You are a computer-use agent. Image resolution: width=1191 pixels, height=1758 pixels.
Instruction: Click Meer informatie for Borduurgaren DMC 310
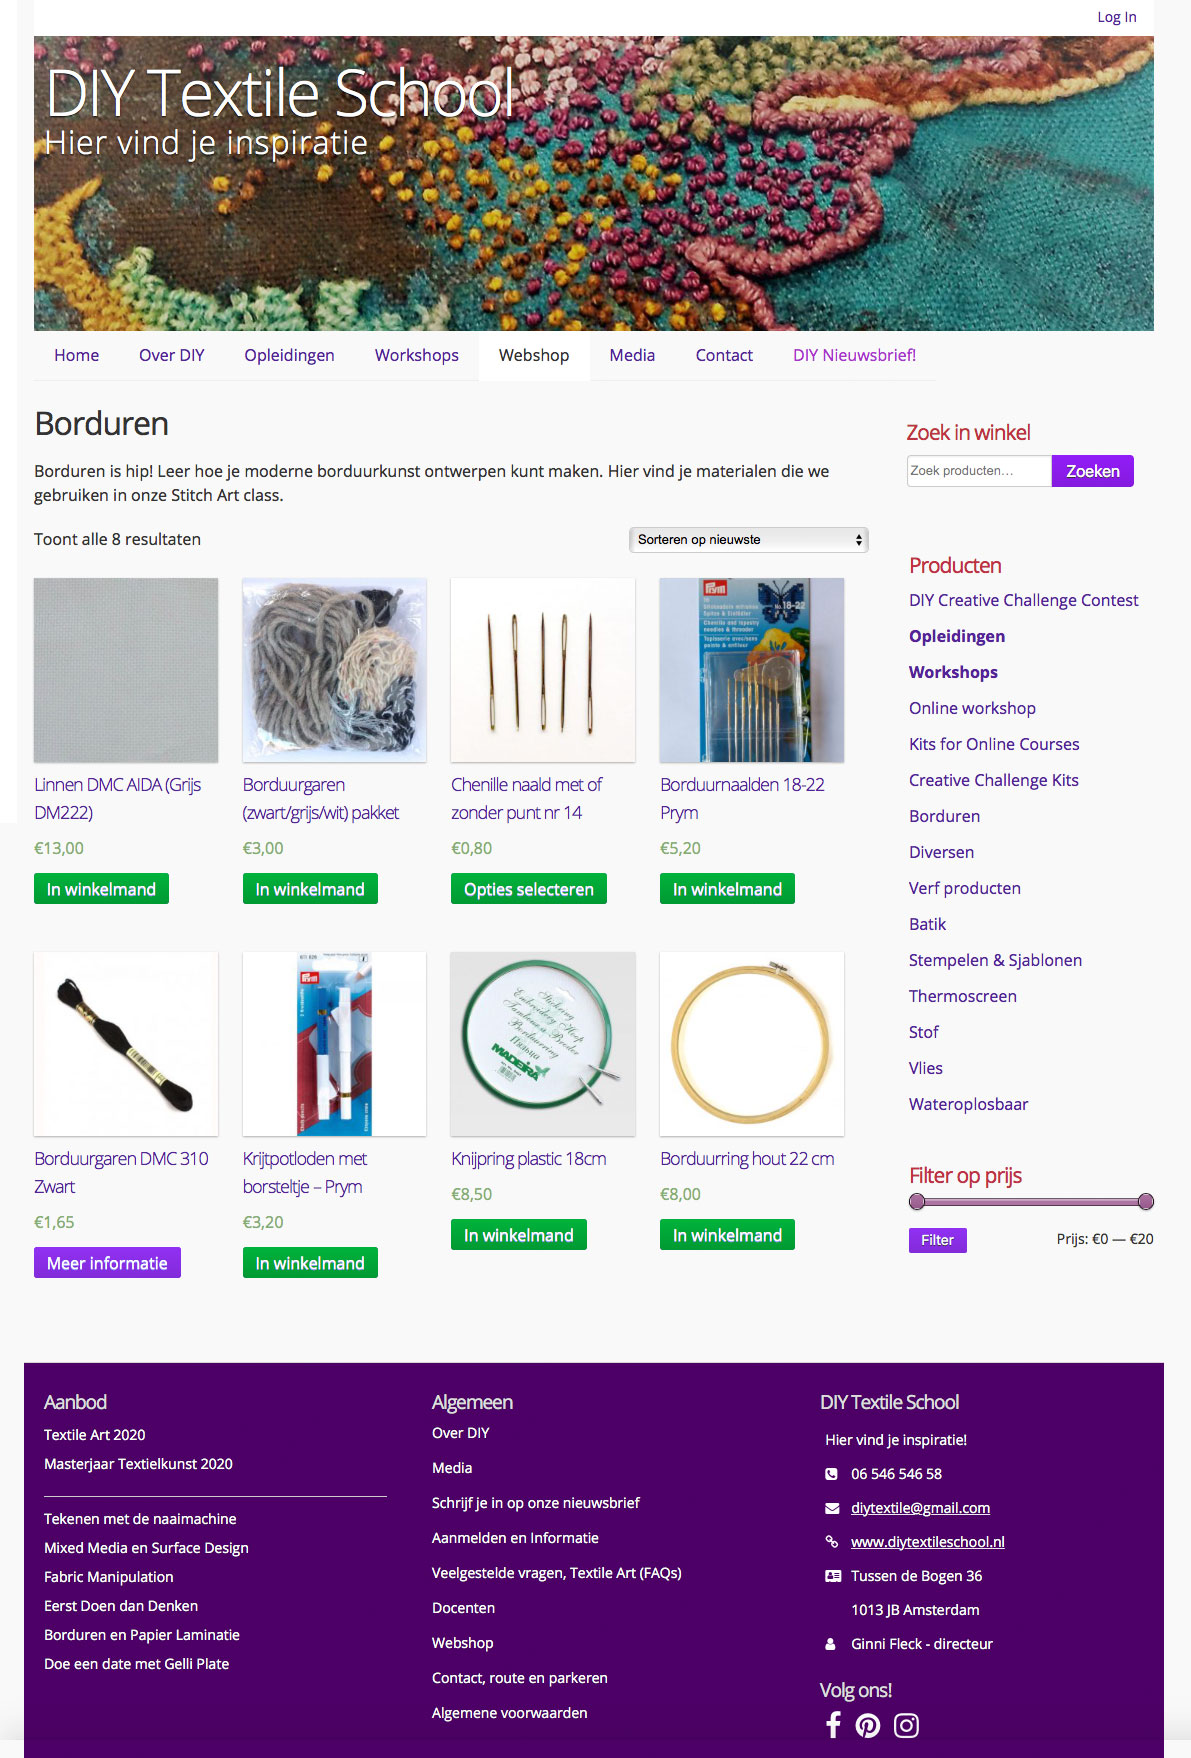[x=107, y=1263]
